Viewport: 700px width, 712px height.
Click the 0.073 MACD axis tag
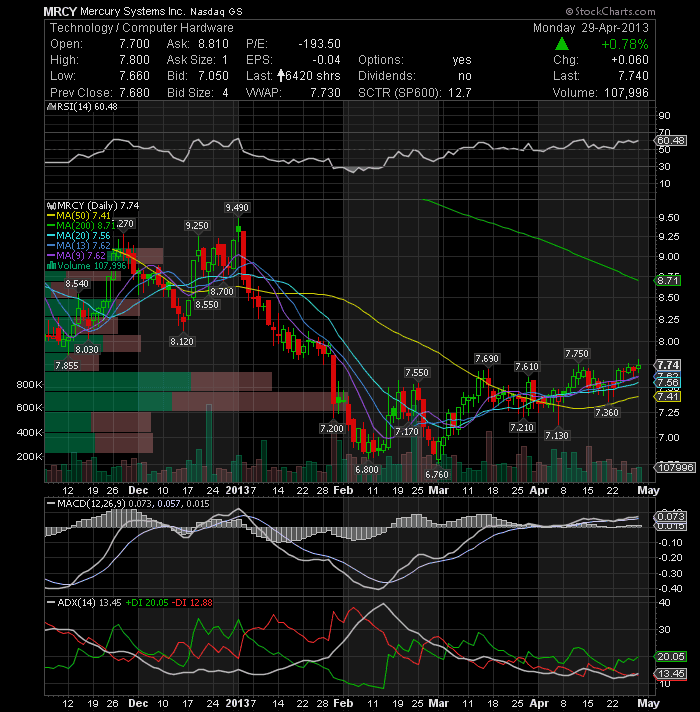point(670,517)
